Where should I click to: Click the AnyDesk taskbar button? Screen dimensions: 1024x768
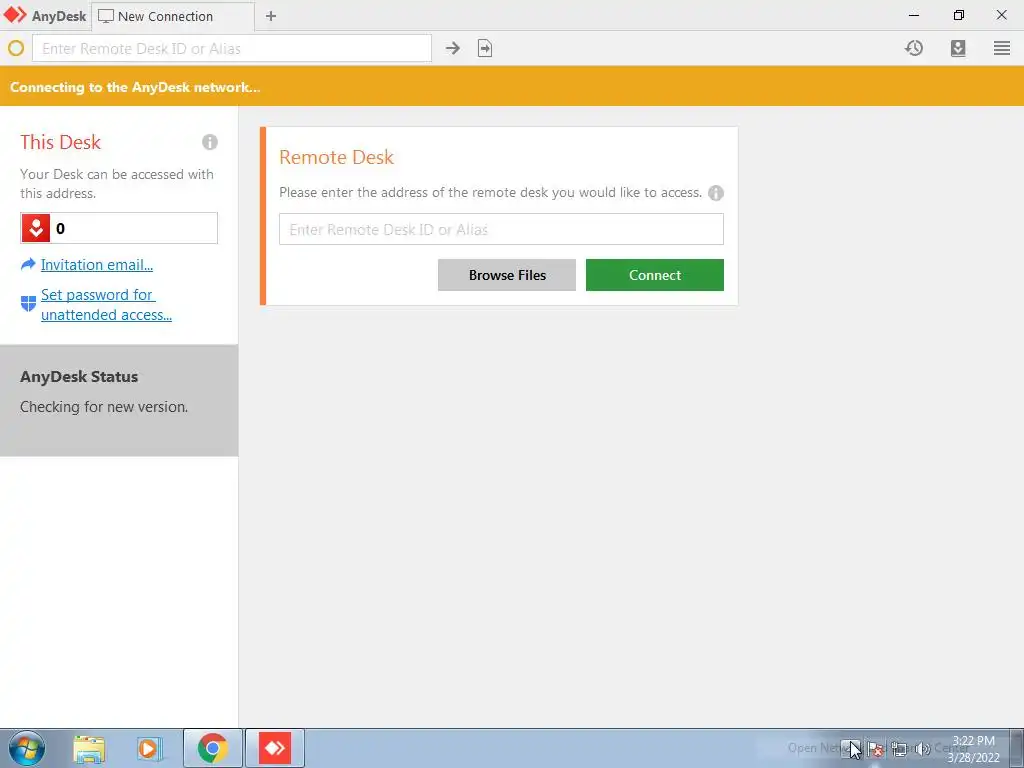275,748
